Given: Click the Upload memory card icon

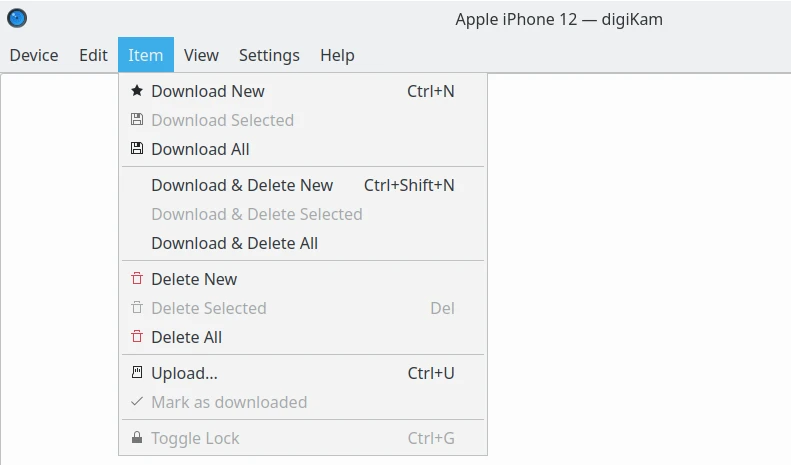Looking at the screenshot, I should point(137,373).
